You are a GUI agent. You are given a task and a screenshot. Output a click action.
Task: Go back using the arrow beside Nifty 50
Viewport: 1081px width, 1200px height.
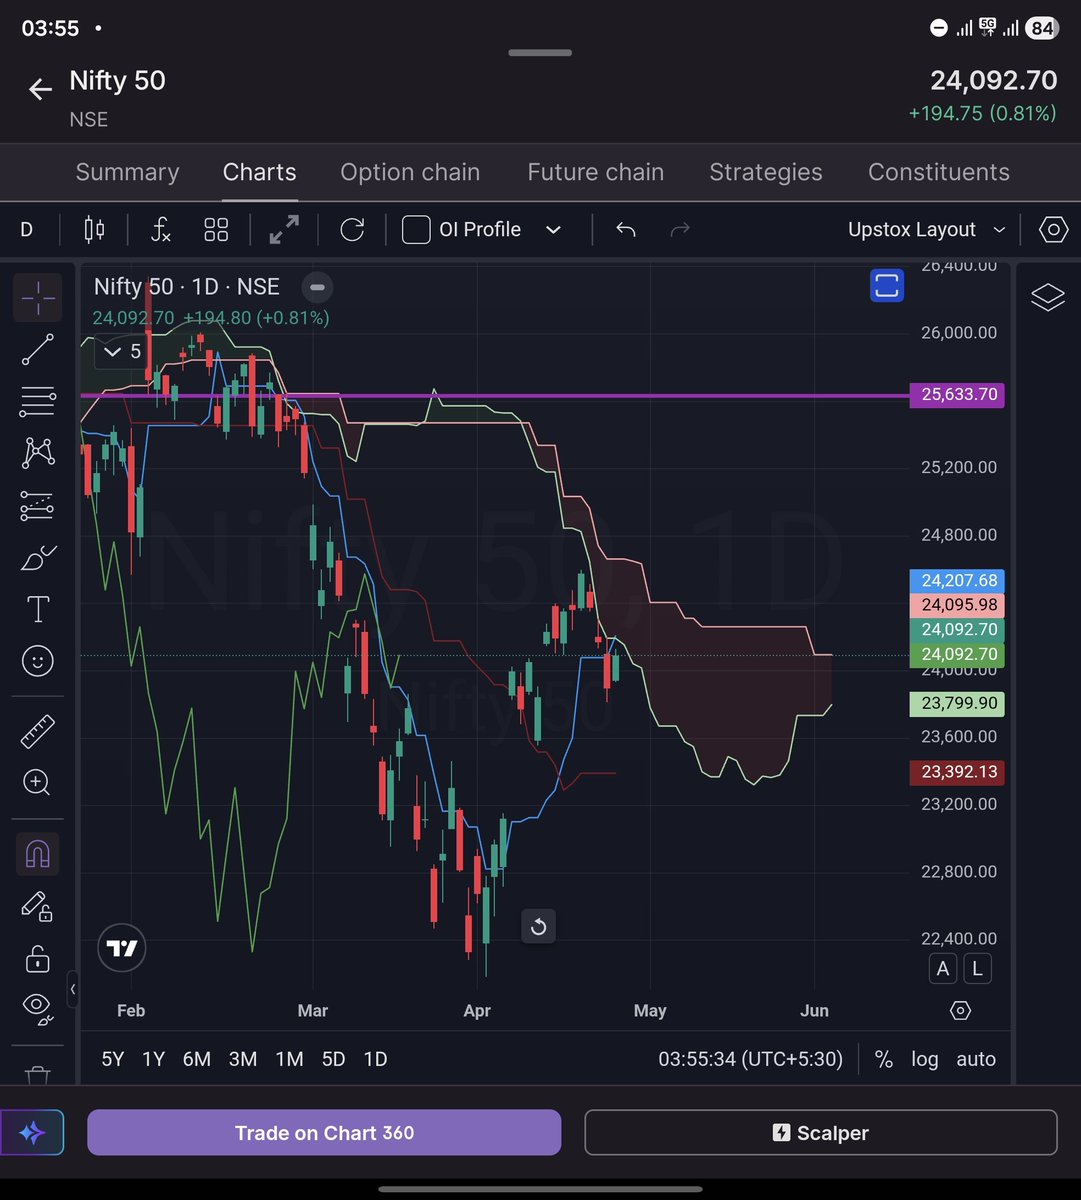point(40,90)
